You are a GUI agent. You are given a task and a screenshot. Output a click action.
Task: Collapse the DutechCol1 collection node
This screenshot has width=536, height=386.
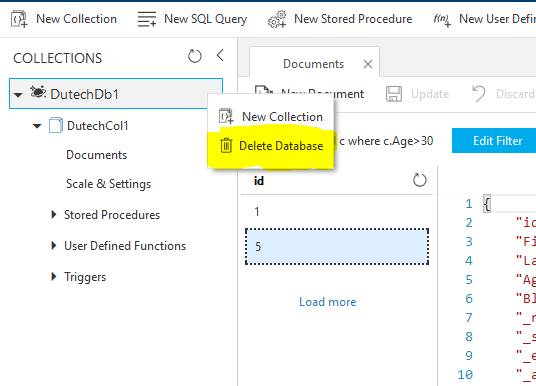coord(37,126)
